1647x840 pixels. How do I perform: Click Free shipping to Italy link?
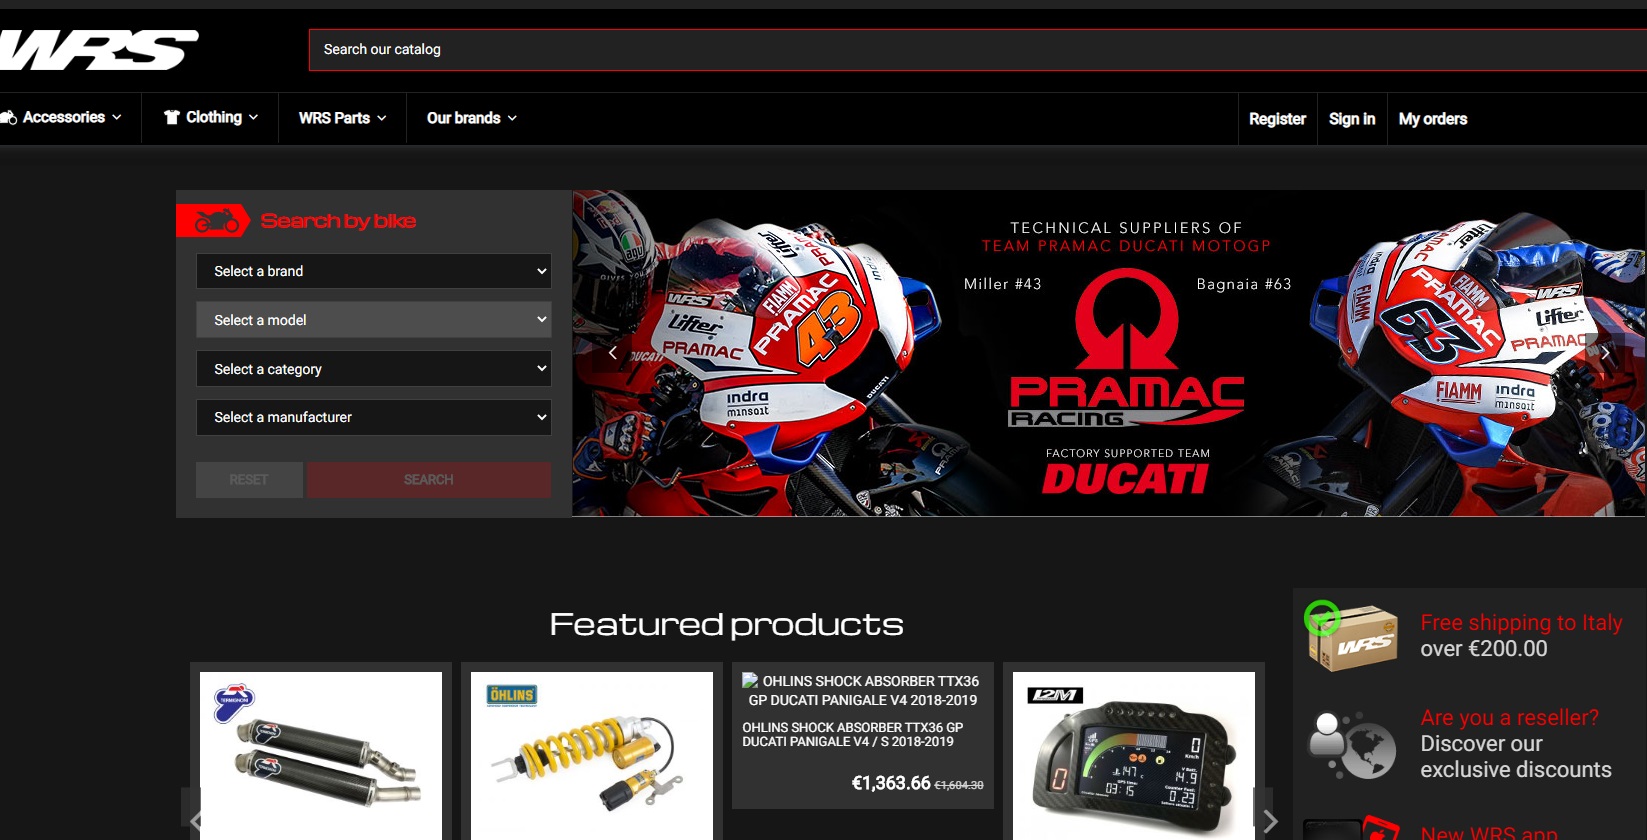click(x=1521, y=623)
